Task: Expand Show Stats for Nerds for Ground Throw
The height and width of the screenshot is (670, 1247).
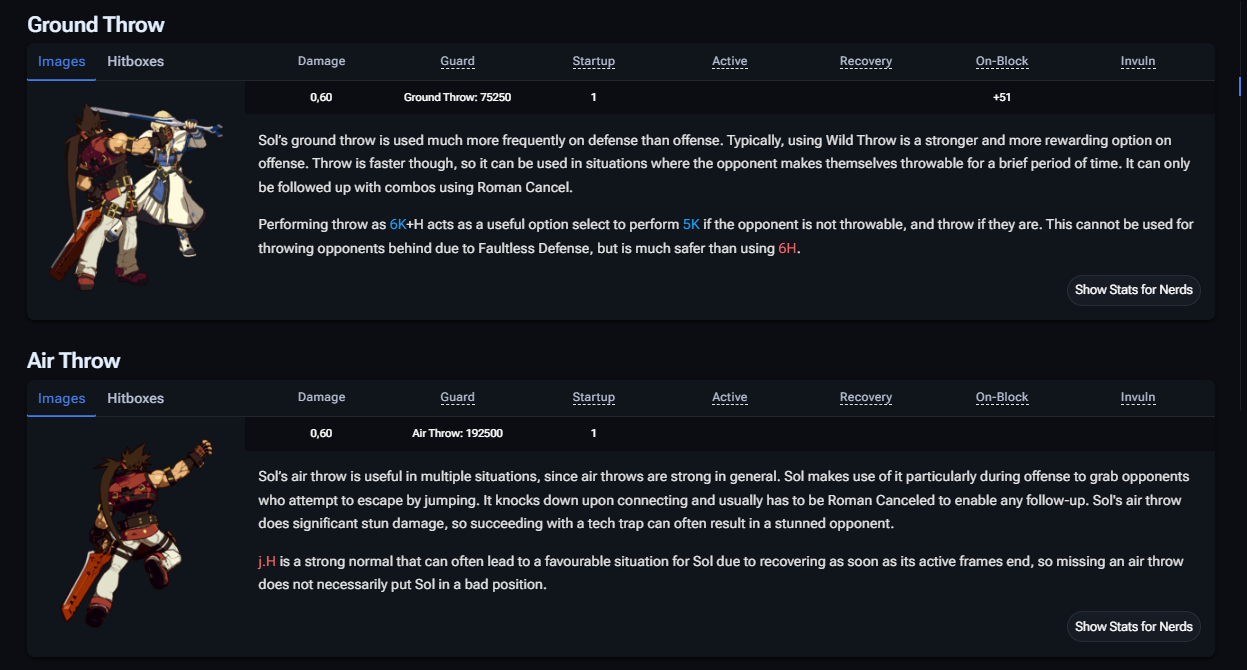Action: tap(1133, 290)
